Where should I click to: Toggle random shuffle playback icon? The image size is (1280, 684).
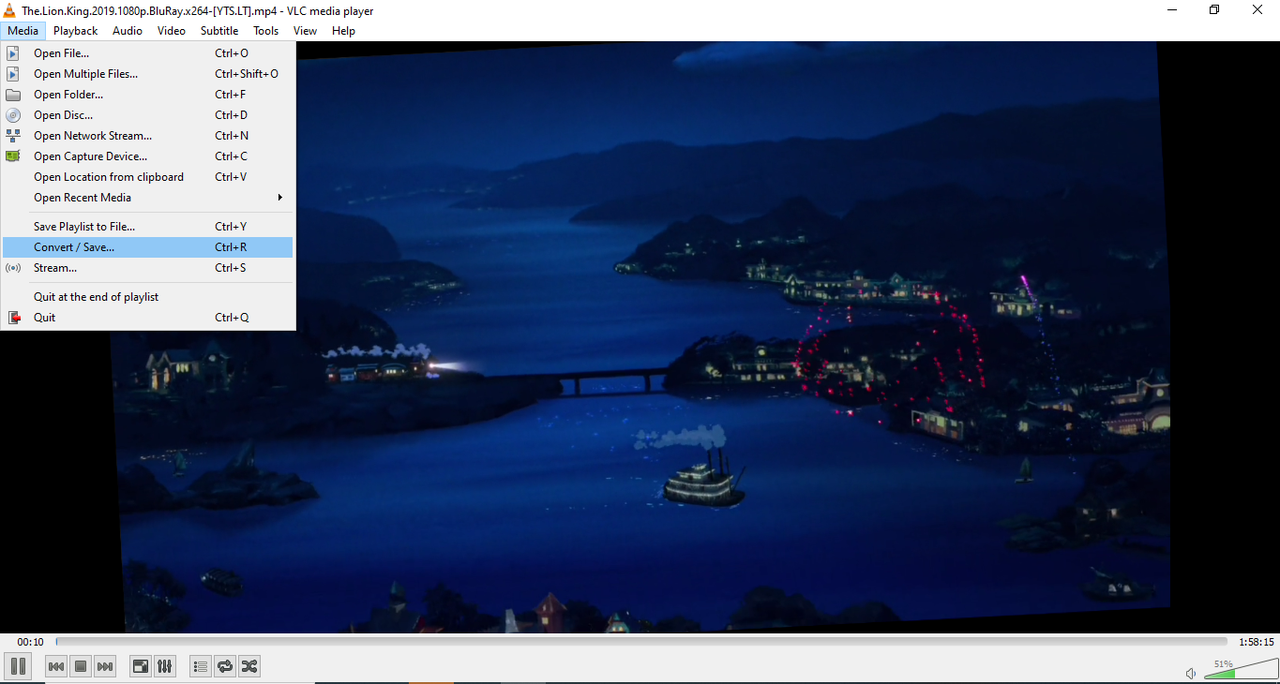(249, 666)
